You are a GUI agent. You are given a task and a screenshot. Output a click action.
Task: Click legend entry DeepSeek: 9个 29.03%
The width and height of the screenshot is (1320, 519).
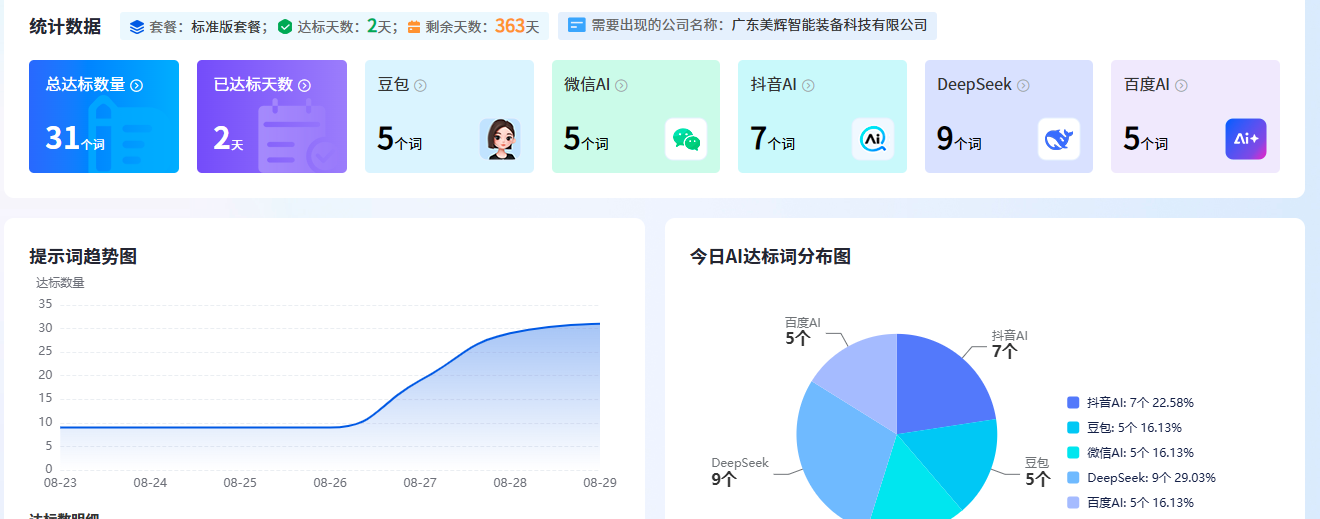(1142, 478)
